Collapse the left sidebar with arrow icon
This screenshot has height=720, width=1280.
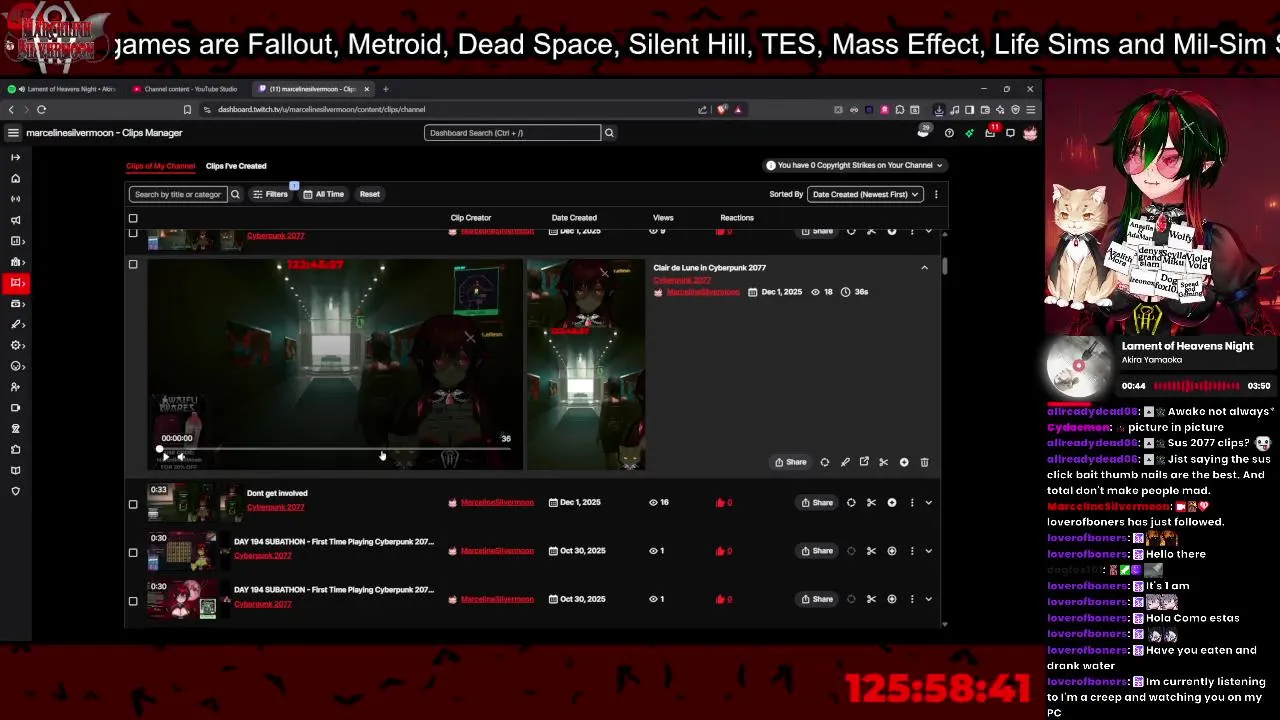[x=15, y=157]
